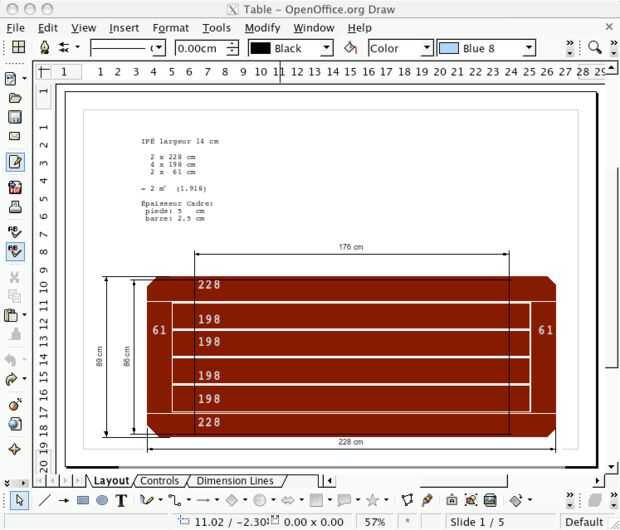Click the Display Grid icon
620x530 pixels.
pos(18,47)
